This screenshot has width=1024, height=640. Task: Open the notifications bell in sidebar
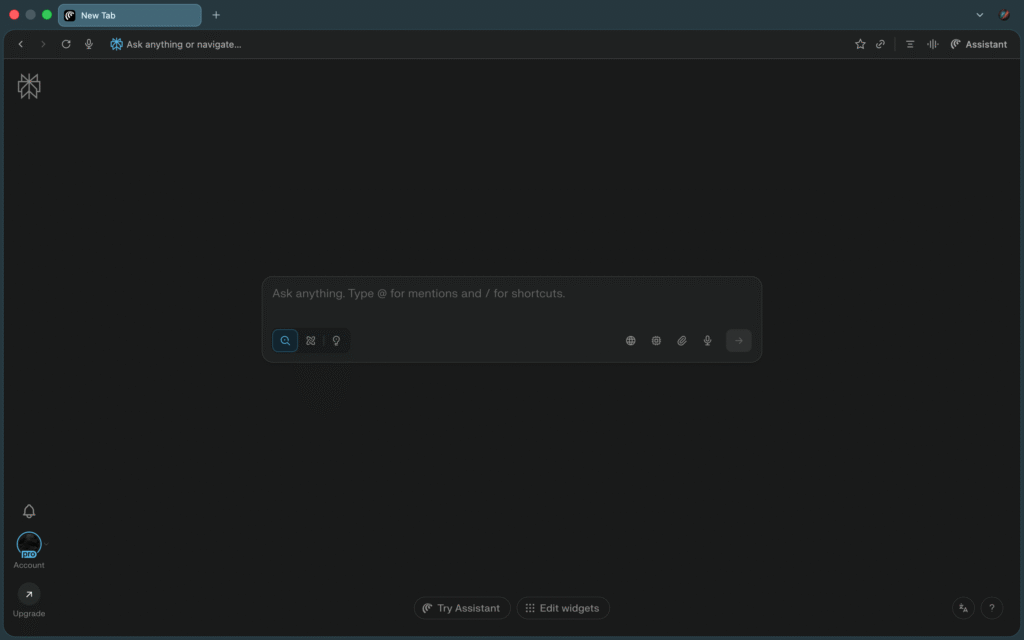tap(29, 511)
